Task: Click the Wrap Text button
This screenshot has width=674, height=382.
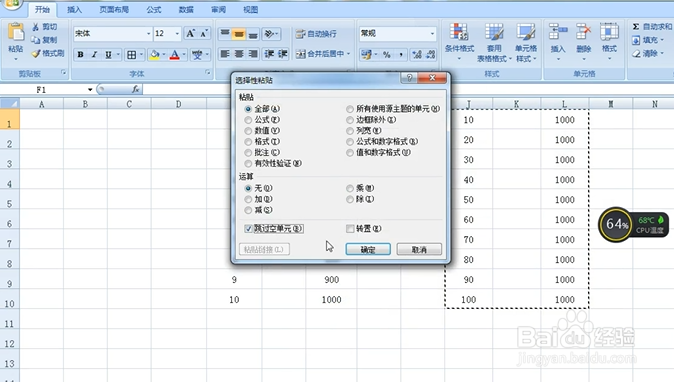Action: (x=316, y=34)
